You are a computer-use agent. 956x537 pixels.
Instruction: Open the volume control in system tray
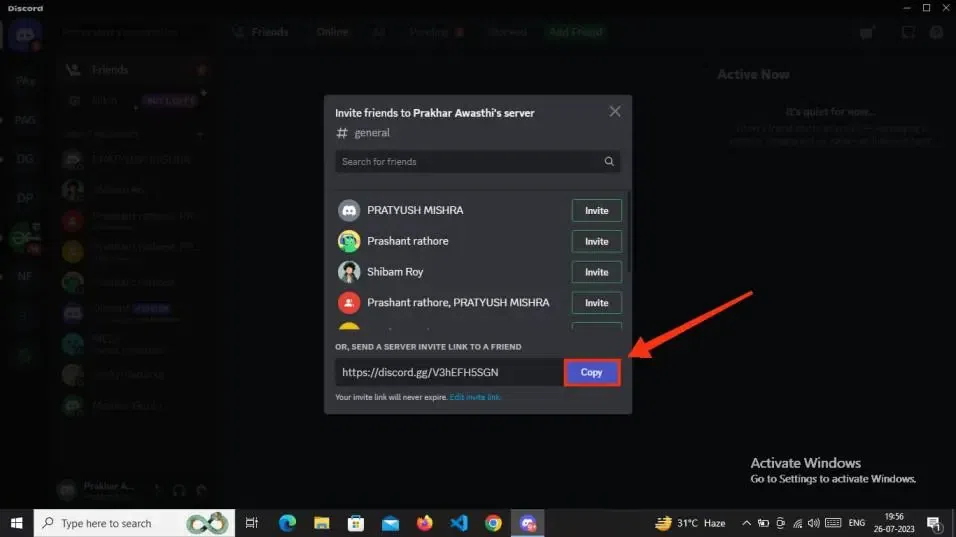813,523
